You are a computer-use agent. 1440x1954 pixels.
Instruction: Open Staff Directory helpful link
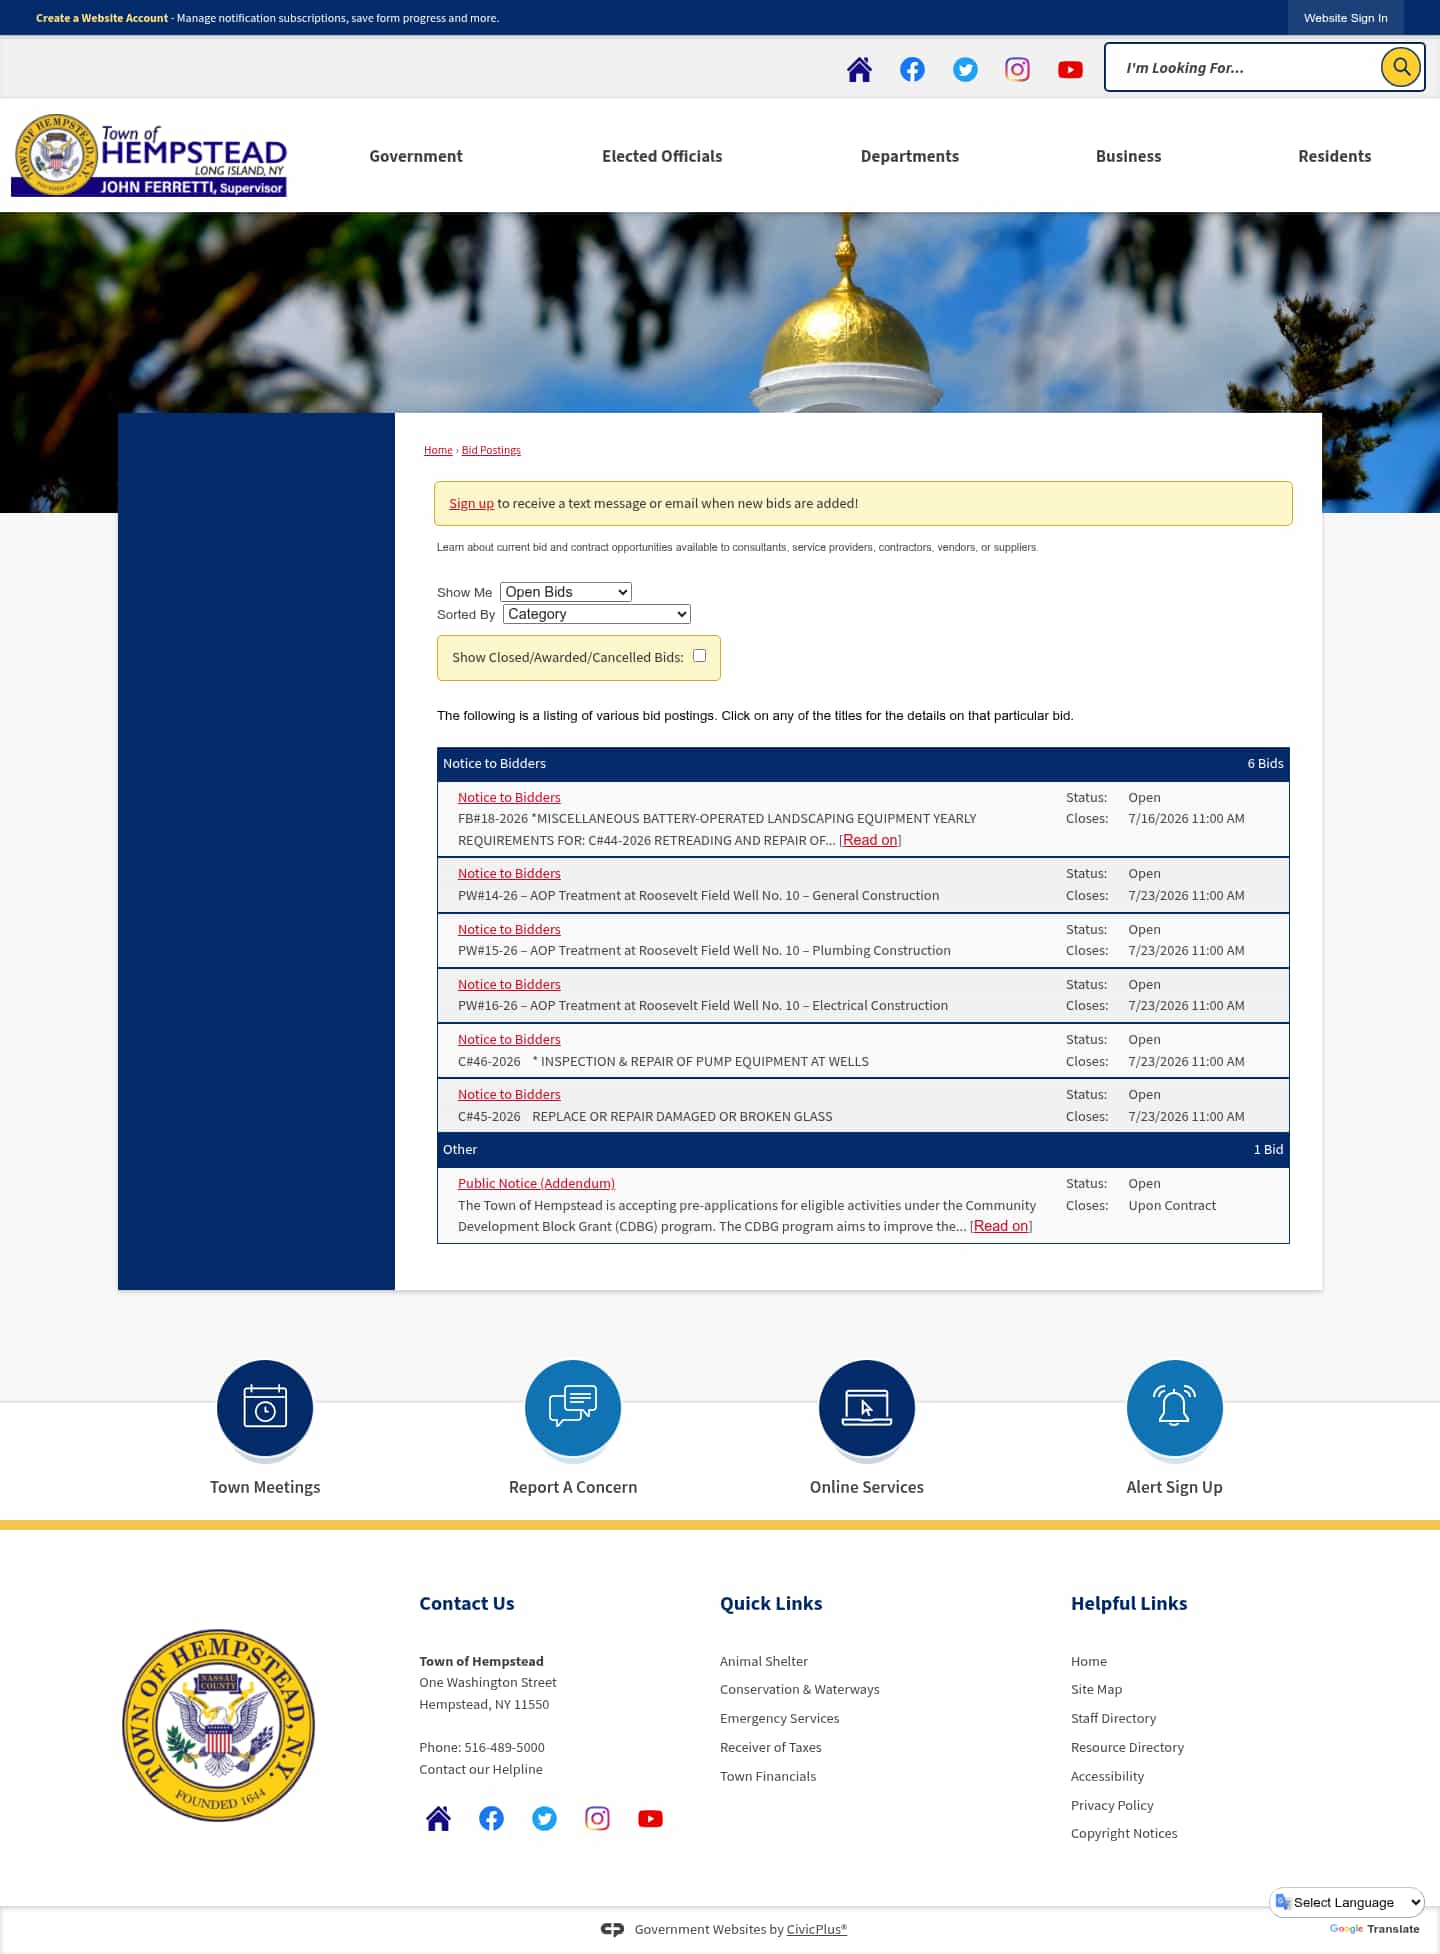point(1113,1718)
